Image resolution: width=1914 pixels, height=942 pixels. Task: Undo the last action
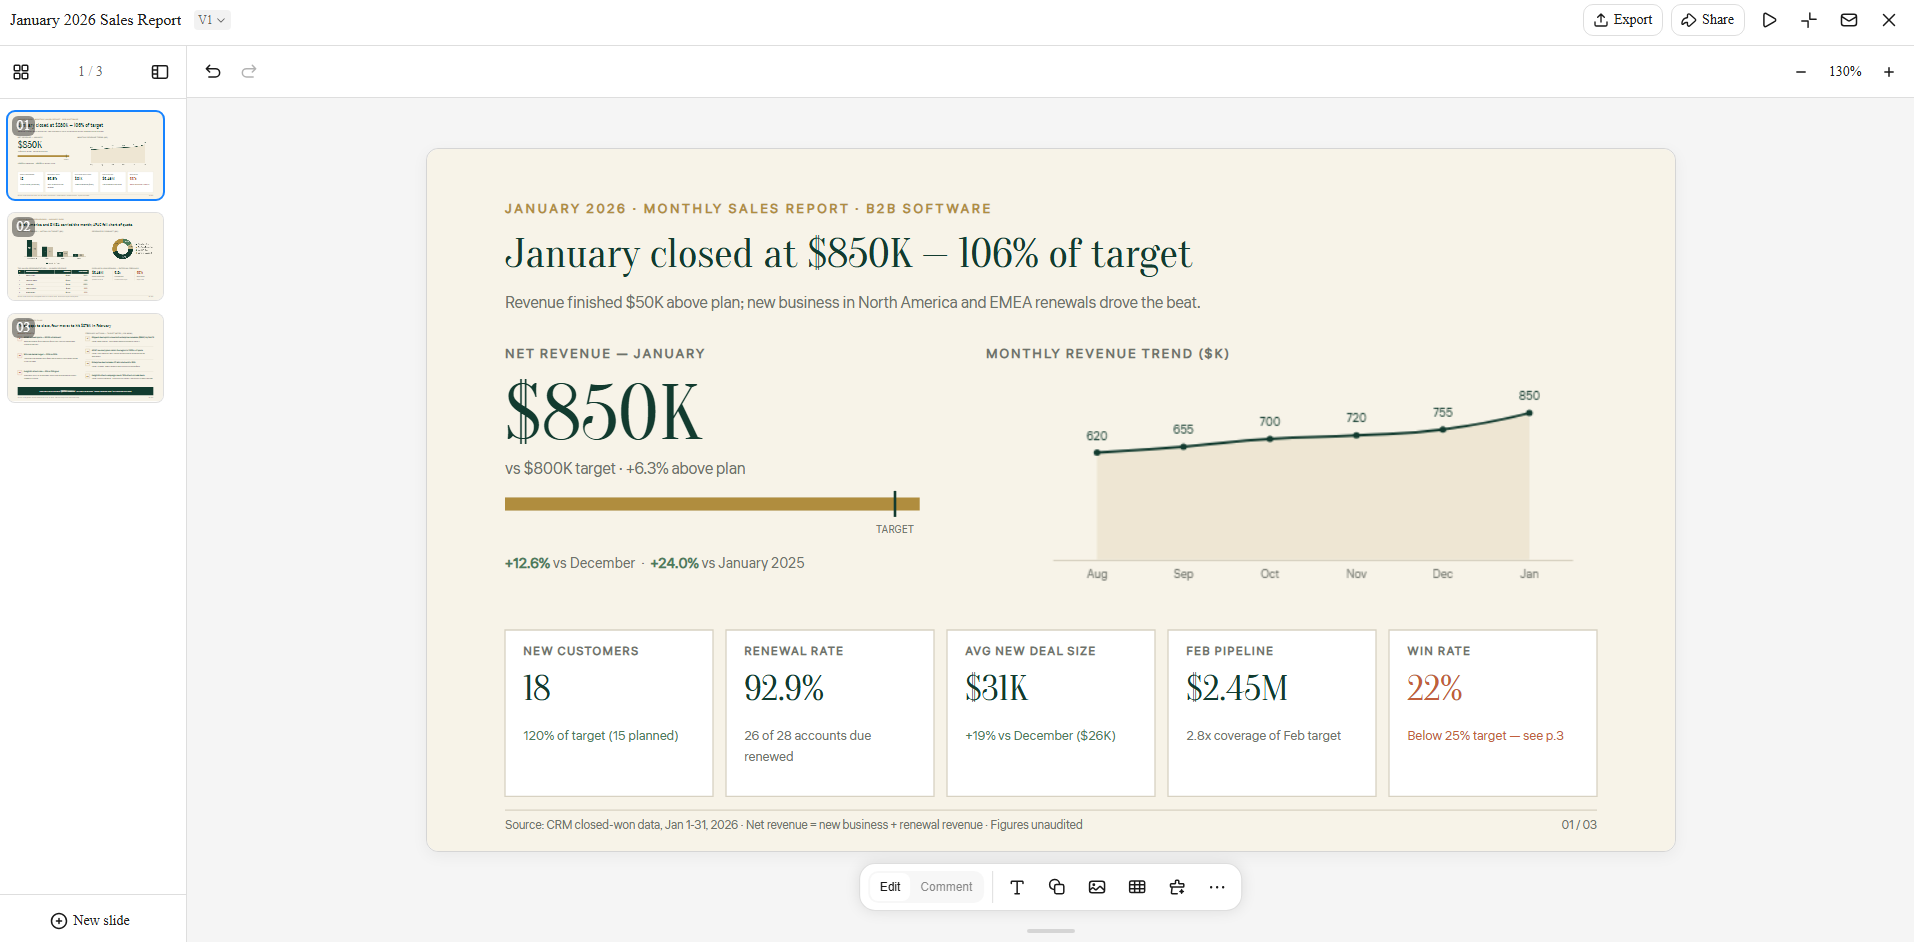pos(213,71)
